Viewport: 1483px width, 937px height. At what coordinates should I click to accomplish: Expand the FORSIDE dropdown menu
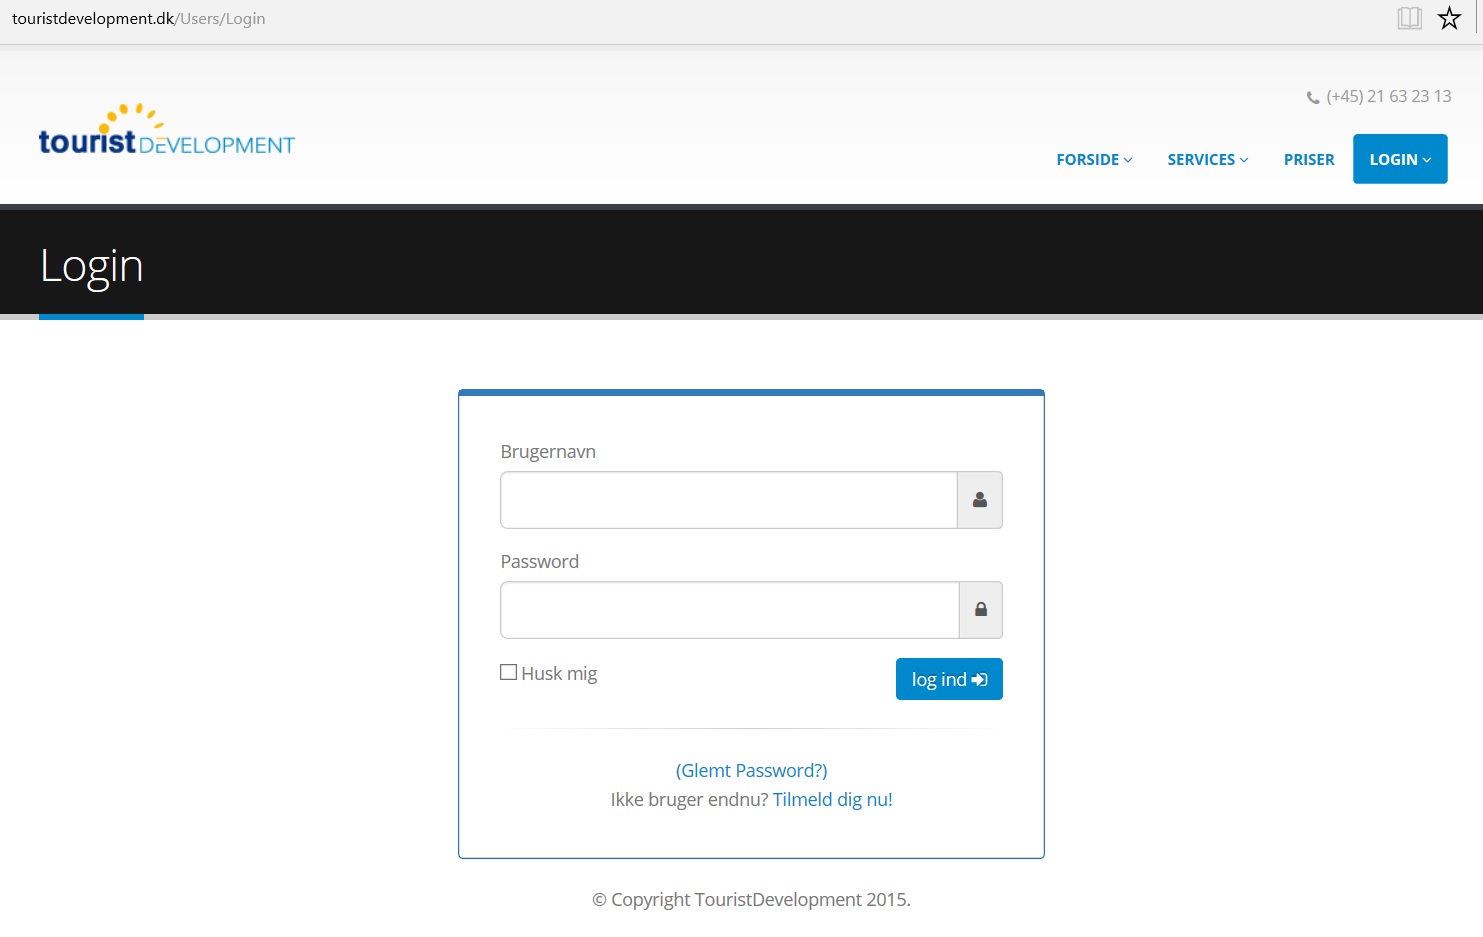1094,160
